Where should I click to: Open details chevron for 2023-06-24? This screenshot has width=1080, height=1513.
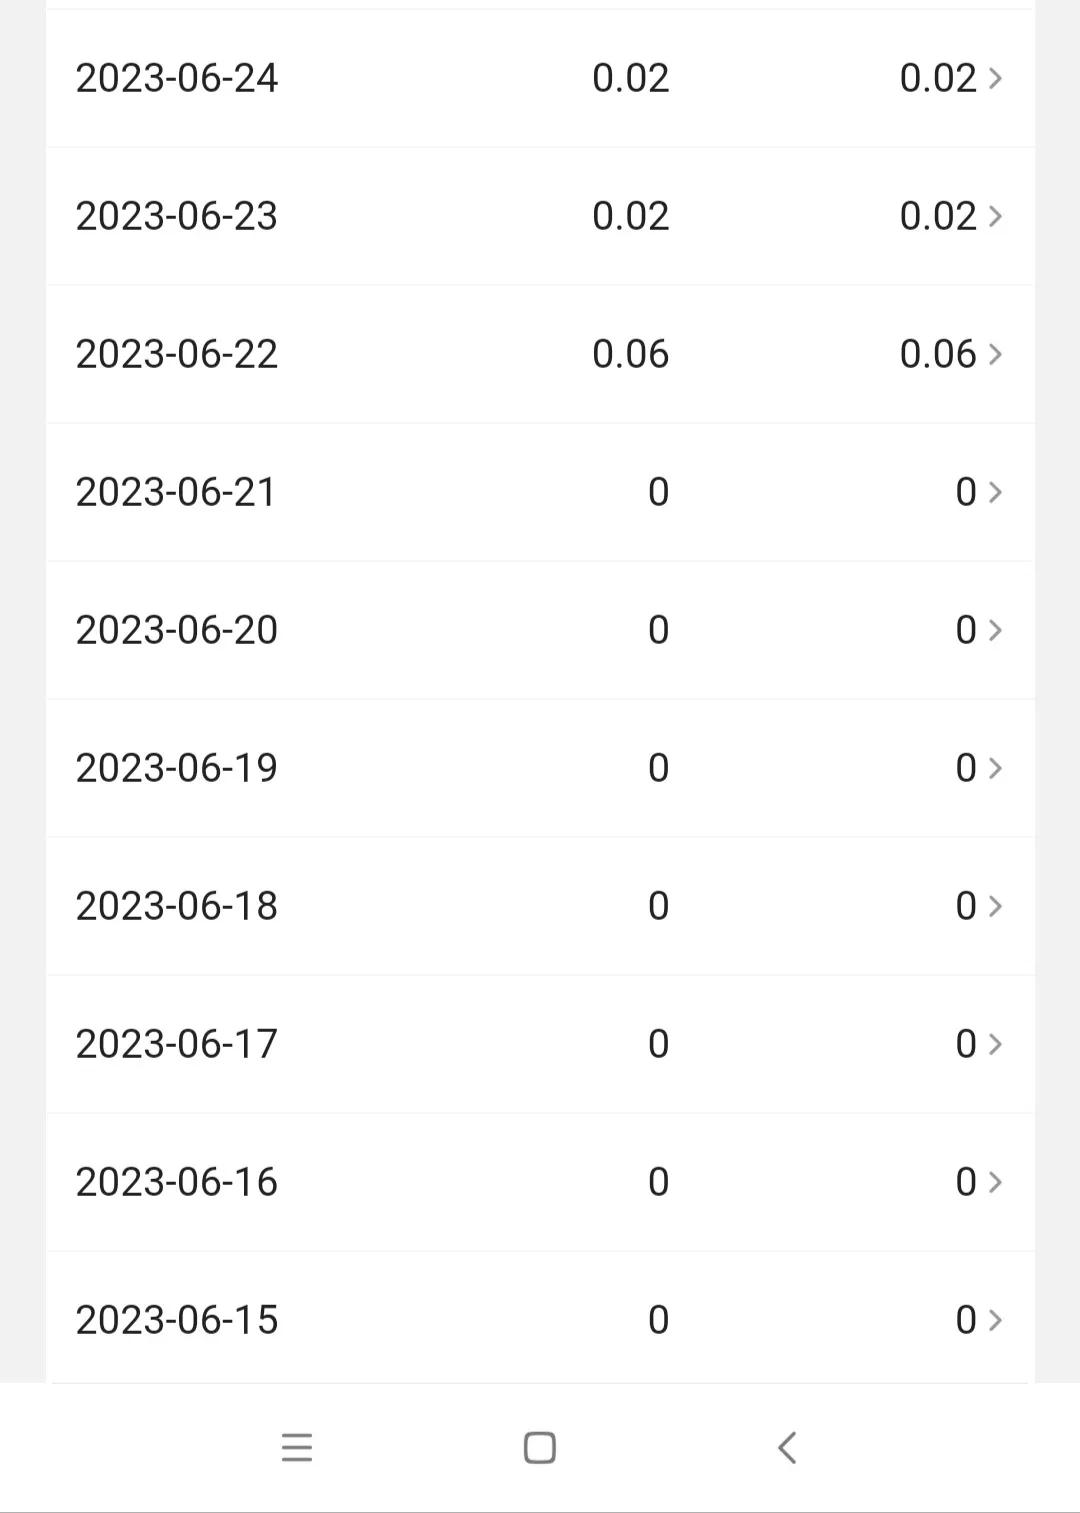[995, 78]
